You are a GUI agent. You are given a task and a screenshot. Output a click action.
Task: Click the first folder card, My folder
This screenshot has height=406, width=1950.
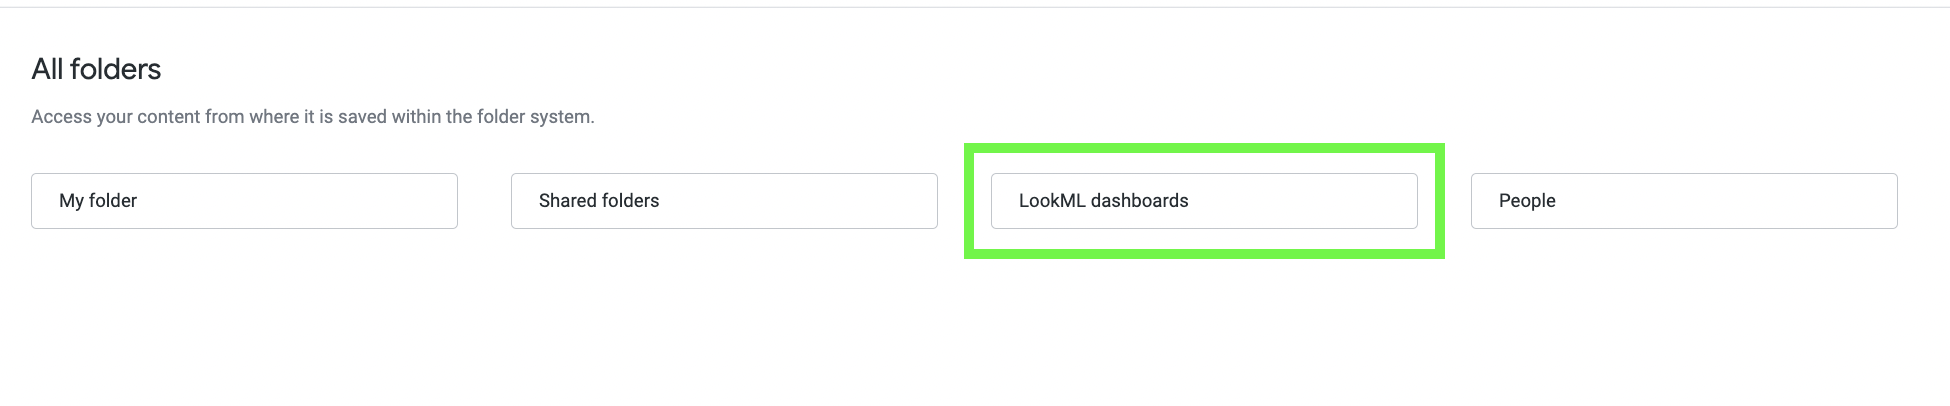click(244, 201)
